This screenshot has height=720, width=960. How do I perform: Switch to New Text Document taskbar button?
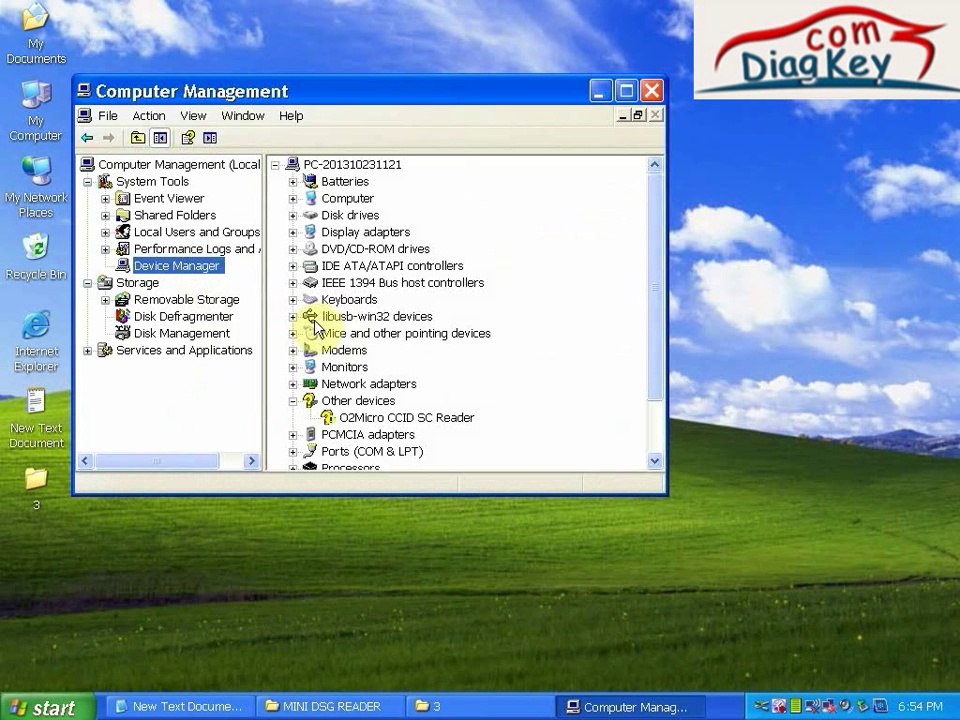179,707
